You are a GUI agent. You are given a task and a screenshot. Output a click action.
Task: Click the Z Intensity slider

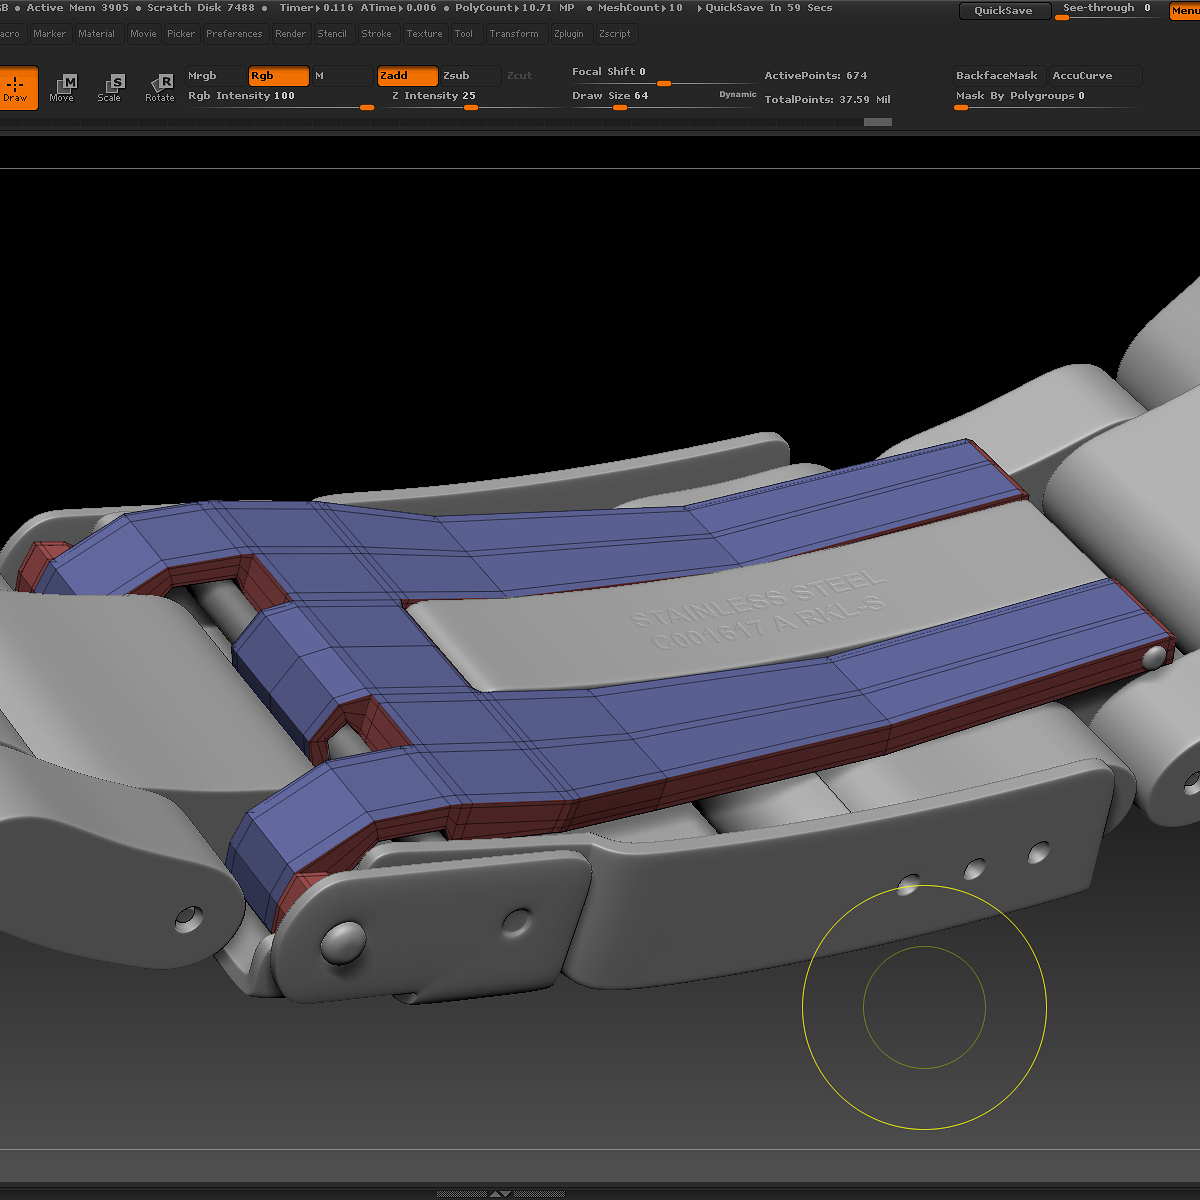[476, 99]
